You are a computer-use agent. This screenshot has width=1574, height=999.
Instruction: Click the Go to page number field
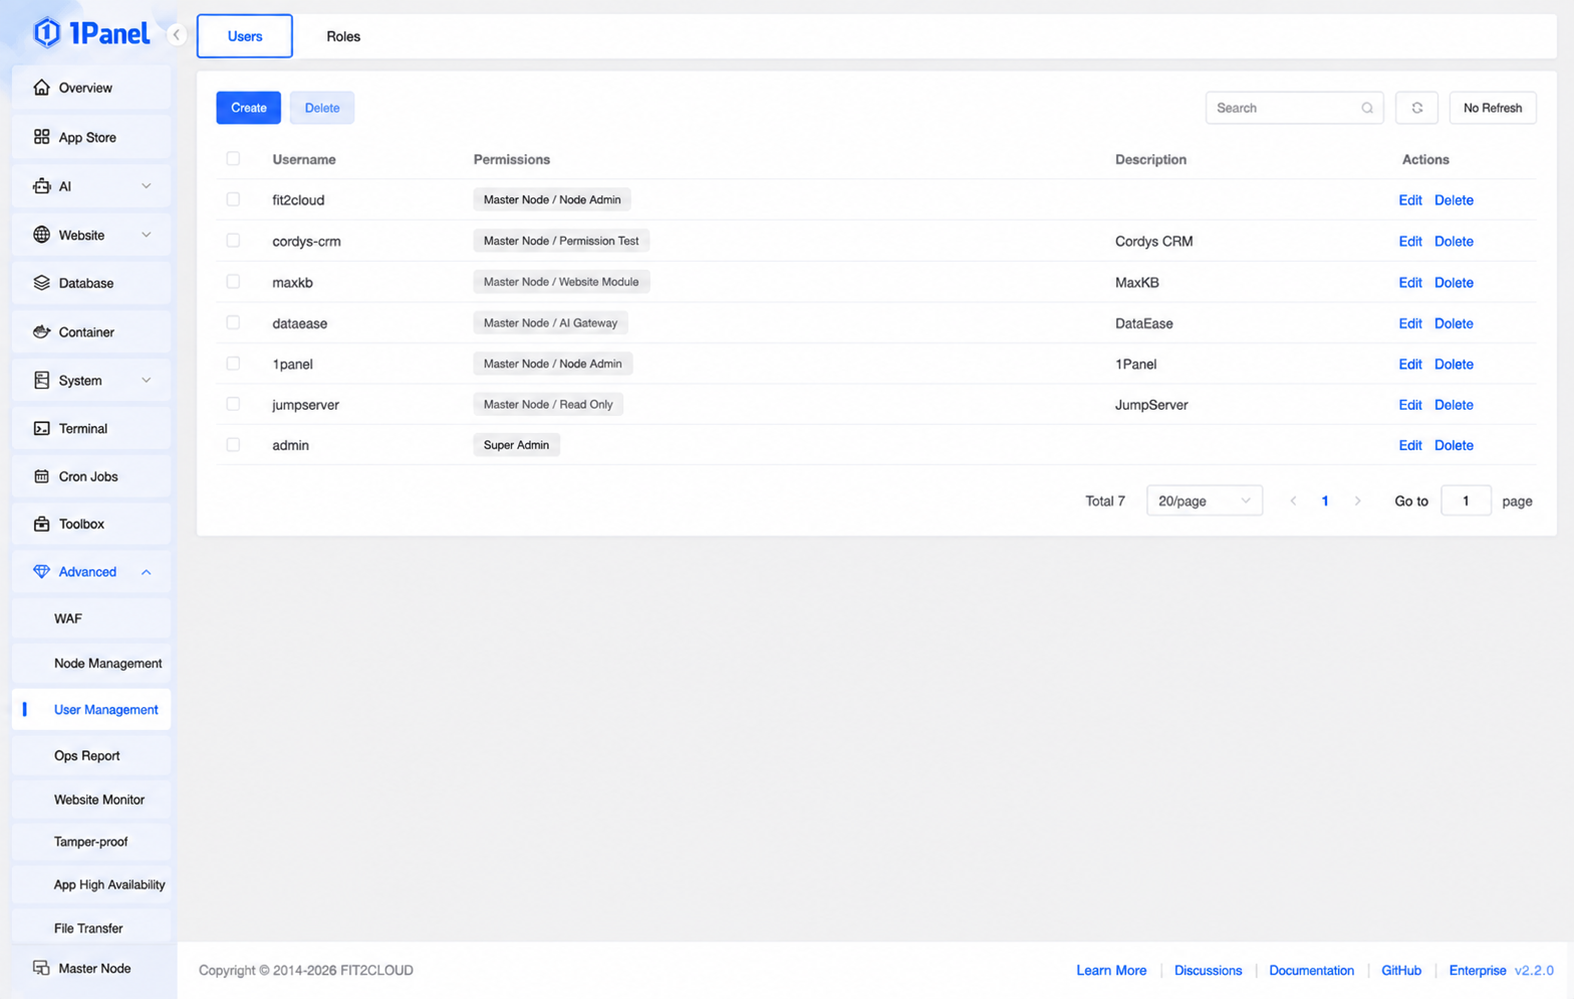tap(1465, 501)
